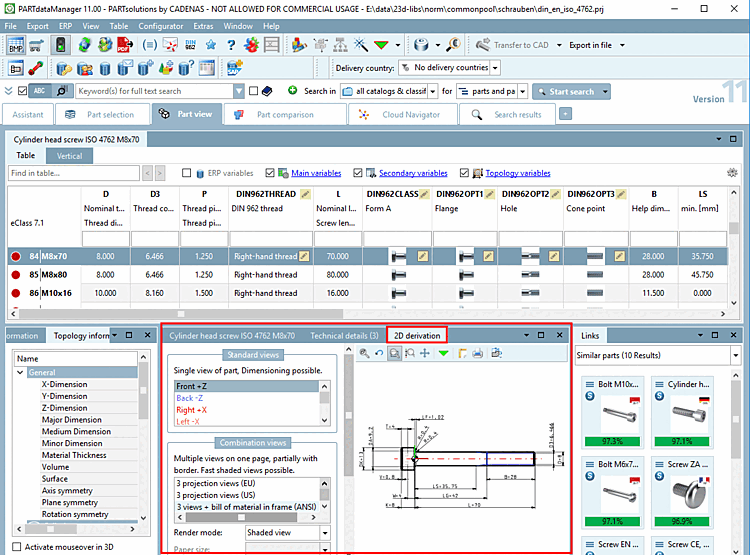Click the pan/move arrows icon in 2D view
The height and width of the screenshot is (555, 750).
pos(424,353)
